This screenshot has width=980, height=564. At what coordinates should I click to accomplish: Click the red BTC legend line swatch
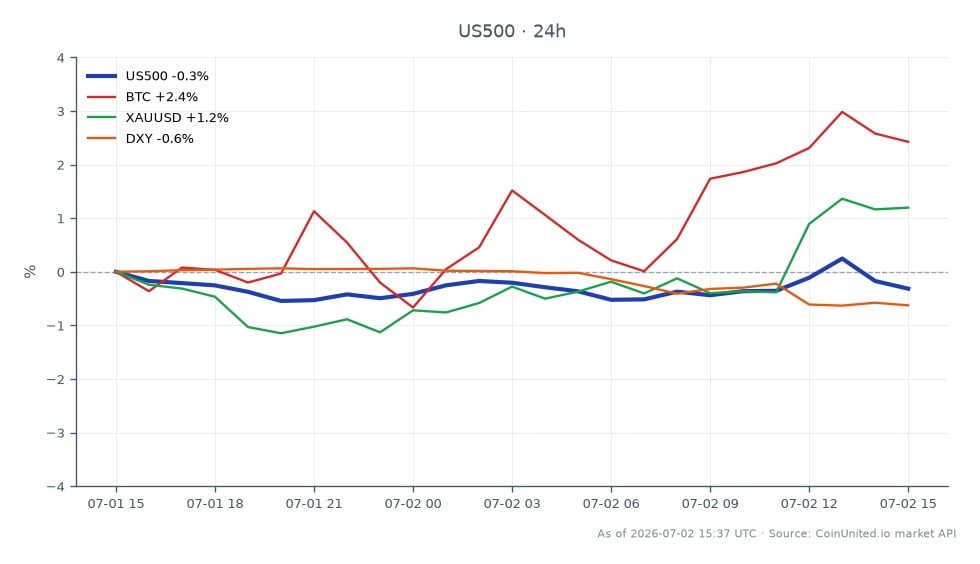click(x=101, y=97)
